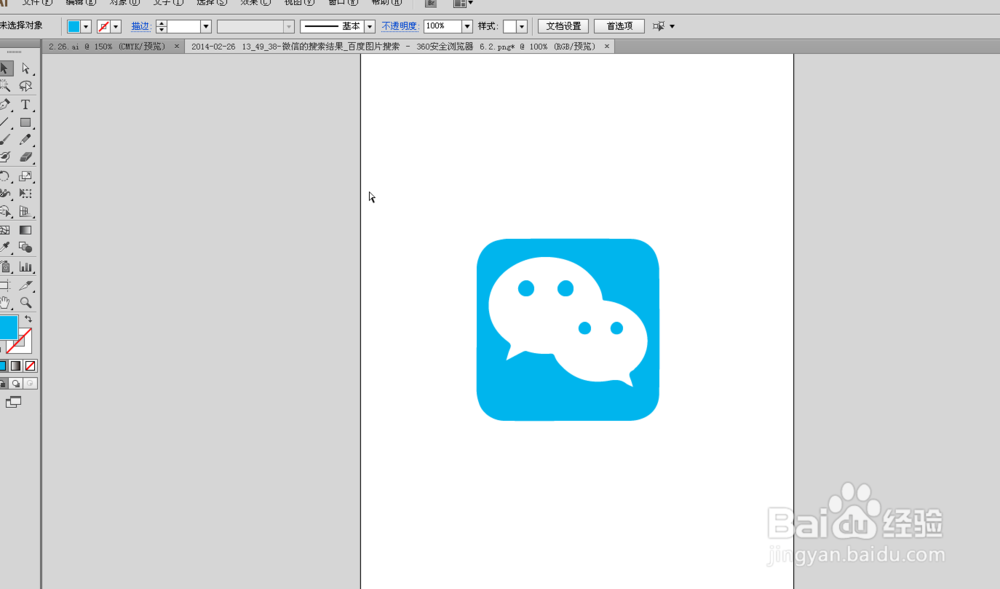Enable Draw Behind mode
The width and height of the screenshot is (1000, 589).
point(17,383)
